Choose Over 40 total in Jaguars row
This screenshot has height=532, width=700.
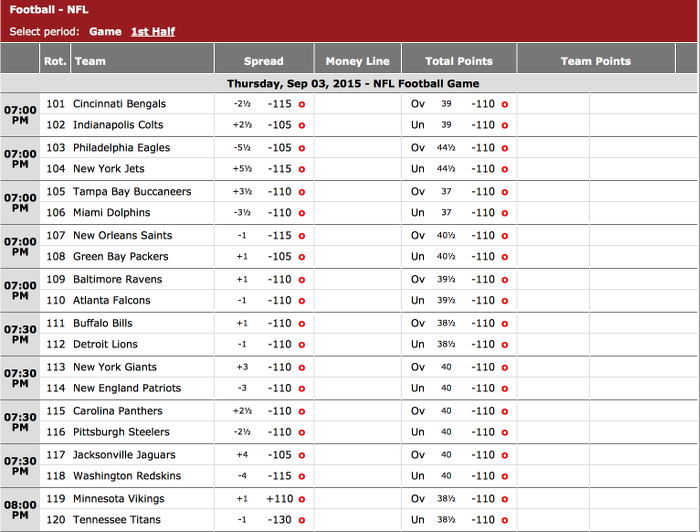(504, 455)
